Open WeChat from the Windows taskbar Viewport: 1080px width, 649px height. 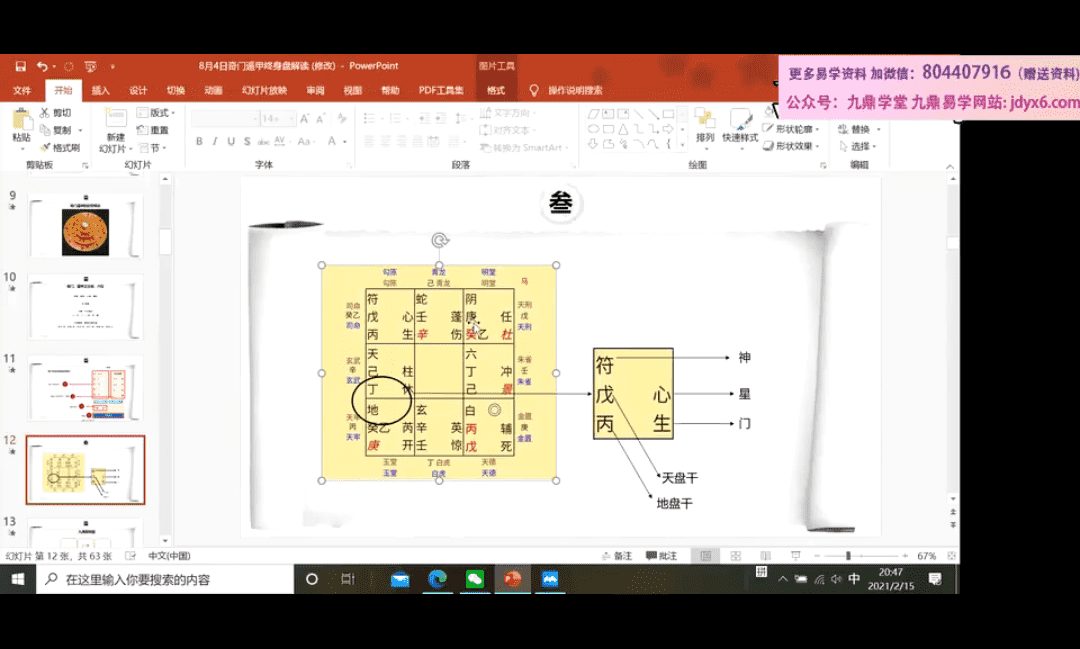tap(474, 579)
